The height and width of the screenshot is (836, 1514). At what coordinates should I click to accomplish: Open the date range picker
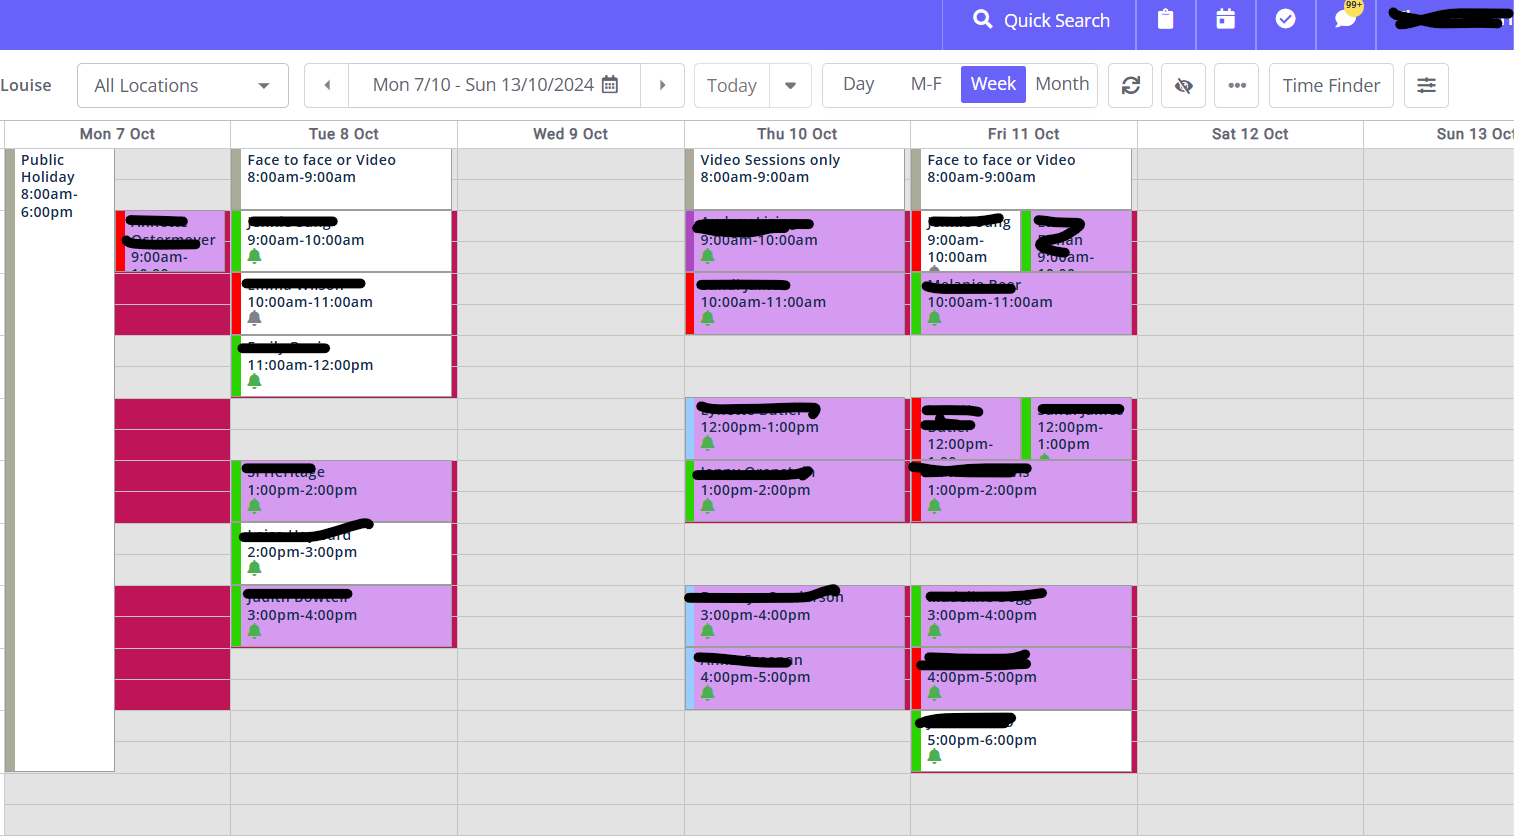pos(495,86)
